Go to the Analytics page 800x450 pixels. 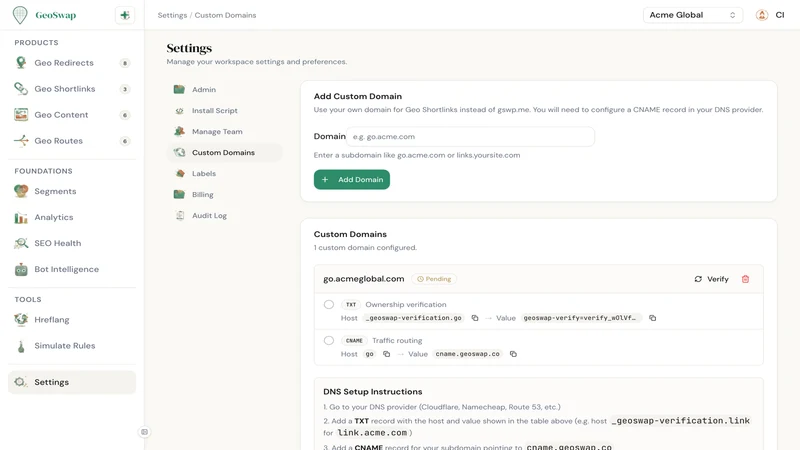pyautogui.click(x=72, y=217)
